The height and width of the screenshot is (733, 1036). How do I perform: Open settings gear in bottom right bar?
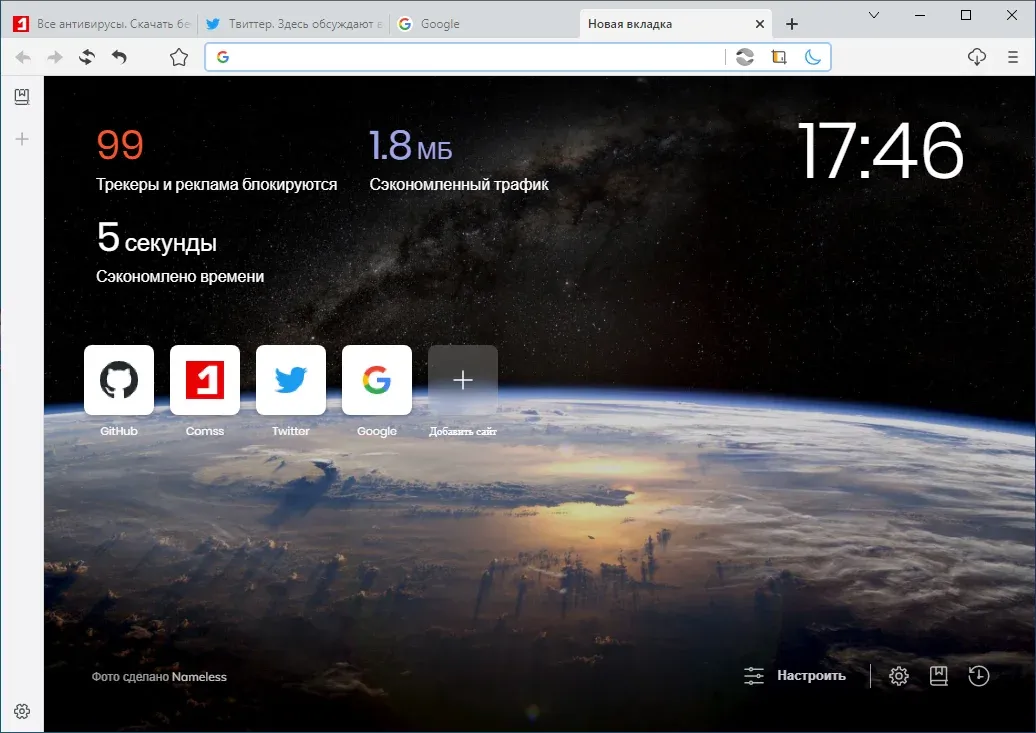[899, 675]
